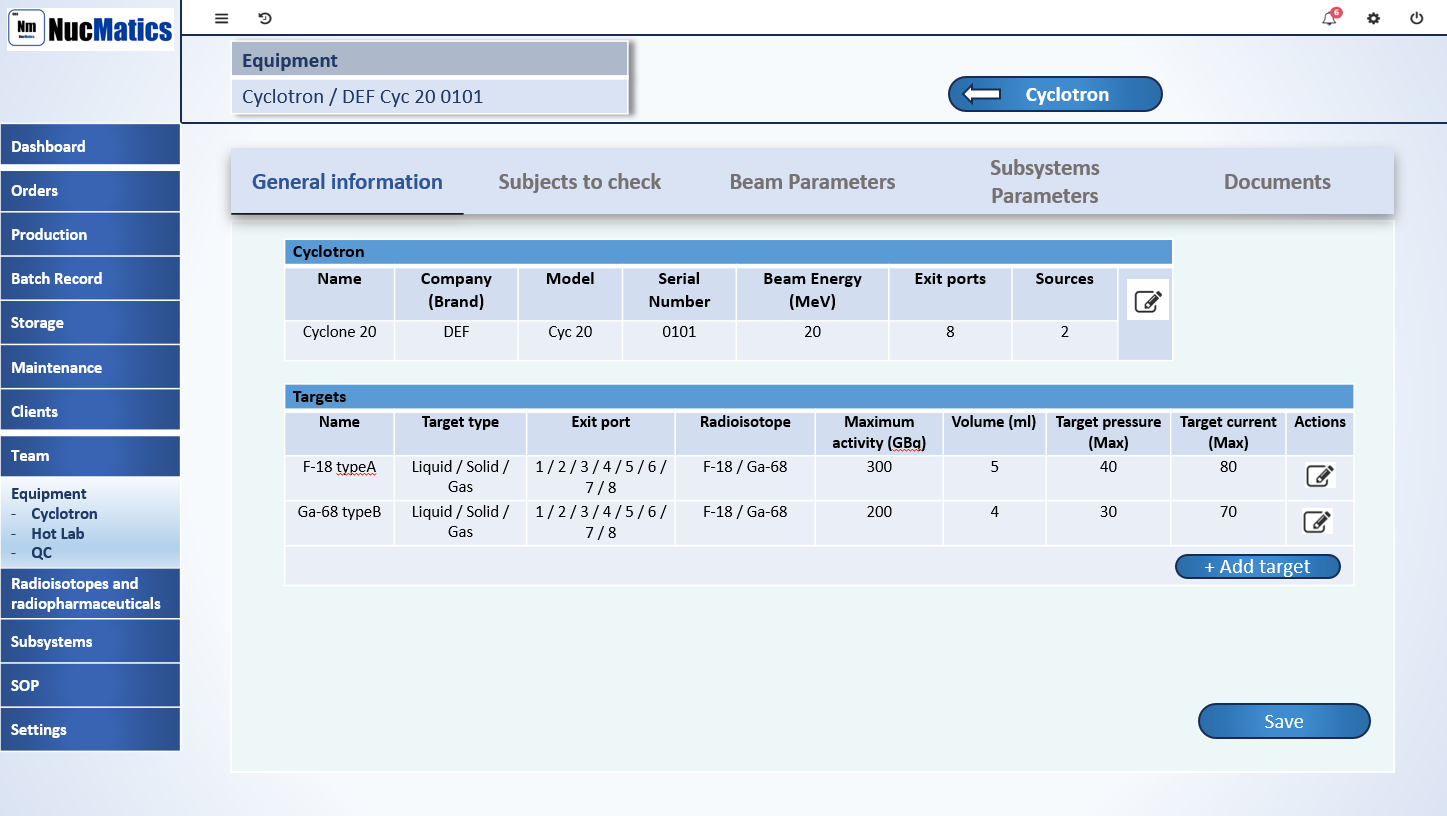
Task: Select QC under Equipment
Action: coord(41,553)
